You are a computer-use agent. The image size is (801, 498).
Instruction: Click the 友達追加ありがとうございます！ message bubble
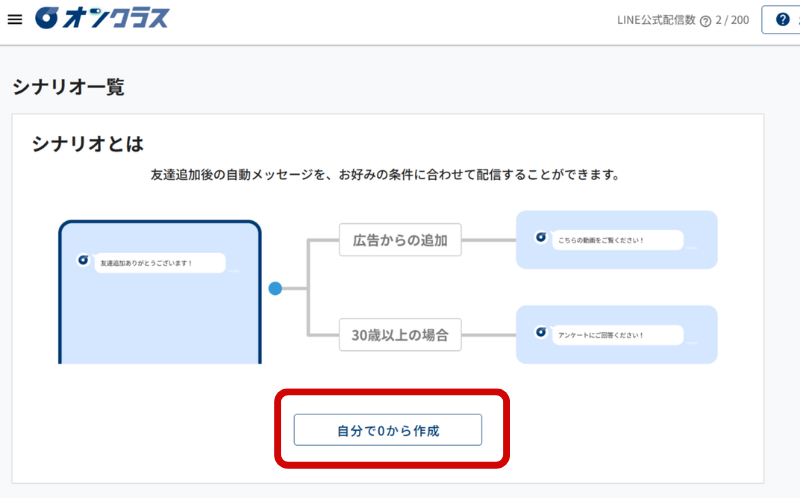[x=160, y=264]
